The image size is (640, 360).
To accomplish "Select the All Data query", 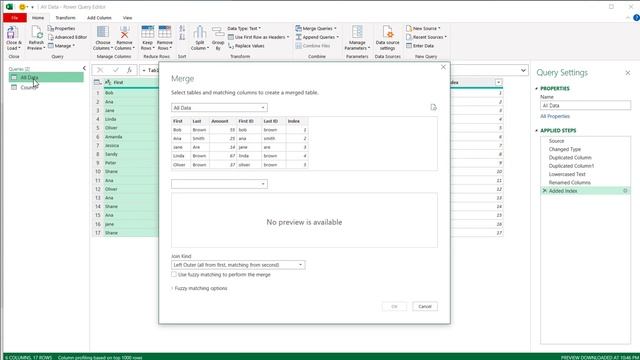I will [x=46, y=78].
